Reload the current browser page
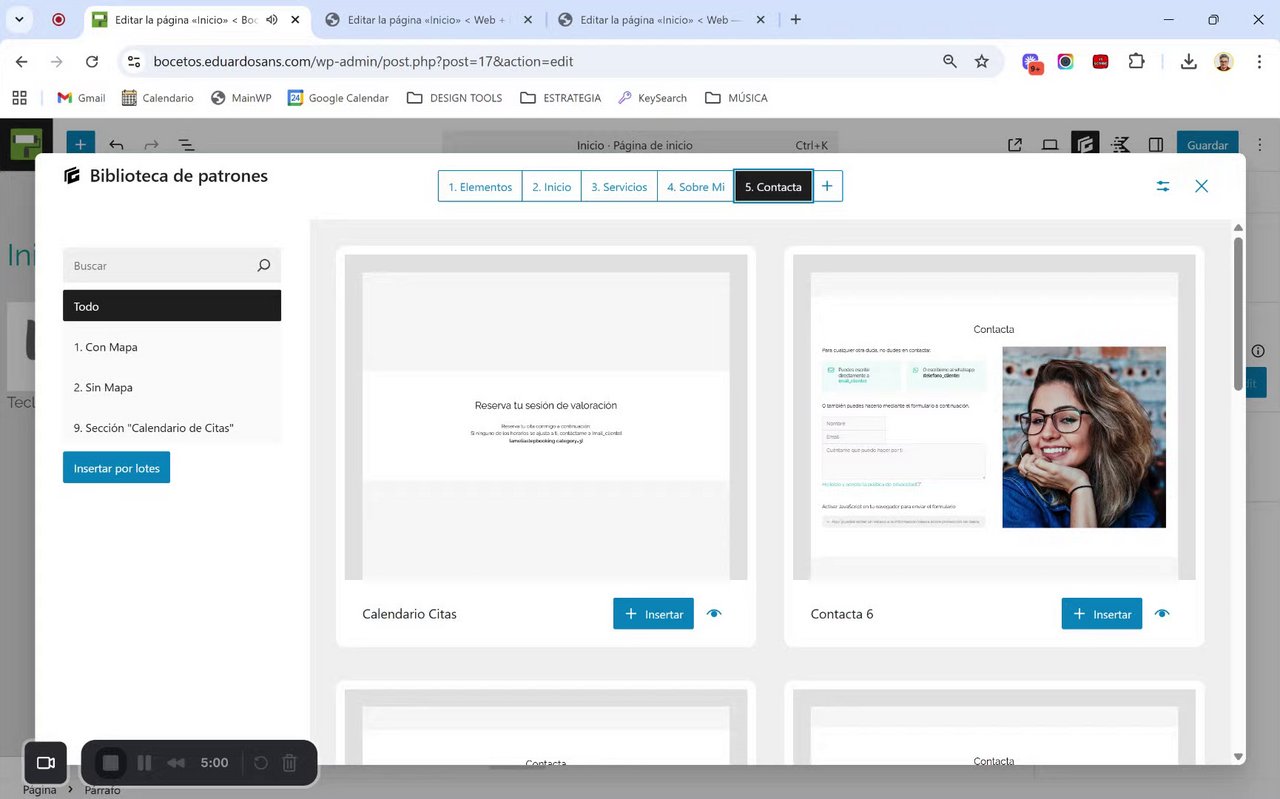The image size is (1280, 799). click(92, 62)
